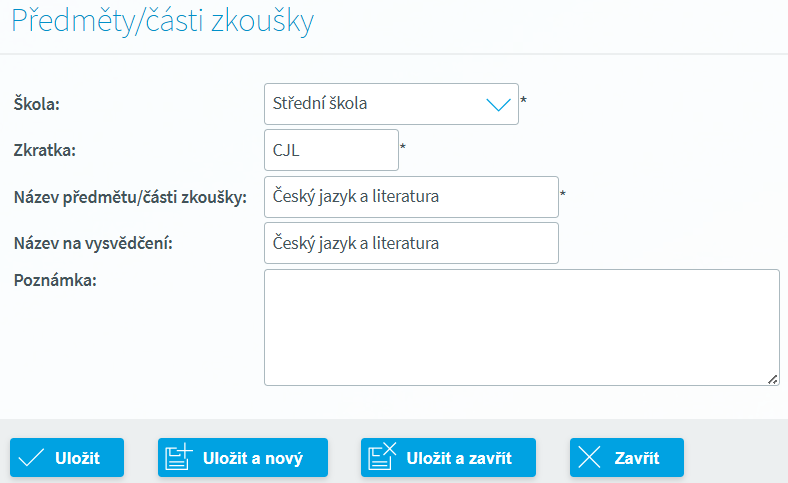
Task: Click the X icon on Zavřít
Action: click(589, 457)
